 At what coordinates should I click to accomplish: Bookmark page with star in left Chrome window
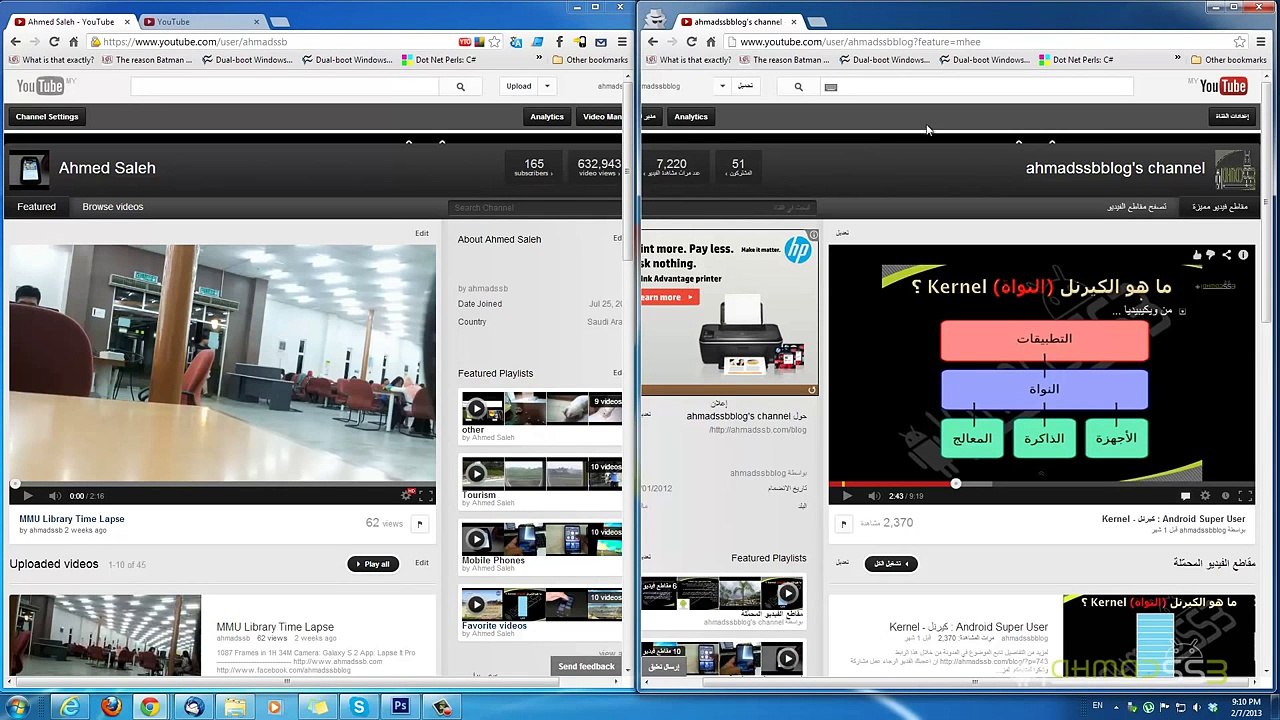click(x=494, y=42)
